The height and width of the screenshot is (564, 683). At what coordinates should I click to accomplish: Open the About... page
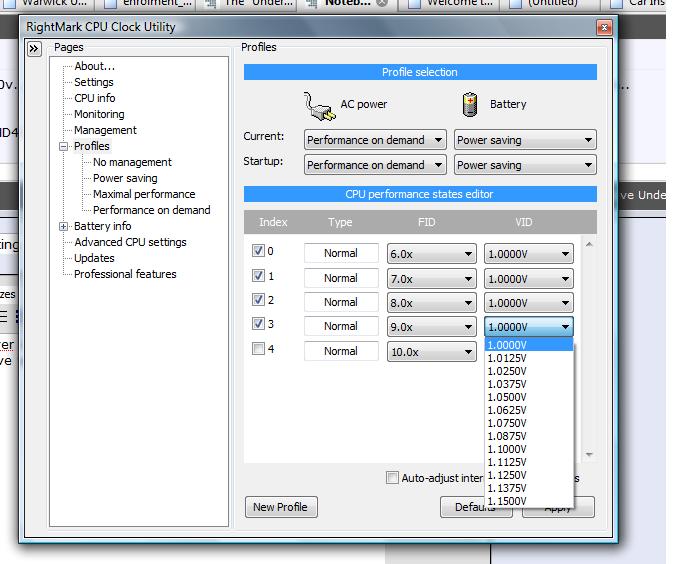(x=95, y=66)
